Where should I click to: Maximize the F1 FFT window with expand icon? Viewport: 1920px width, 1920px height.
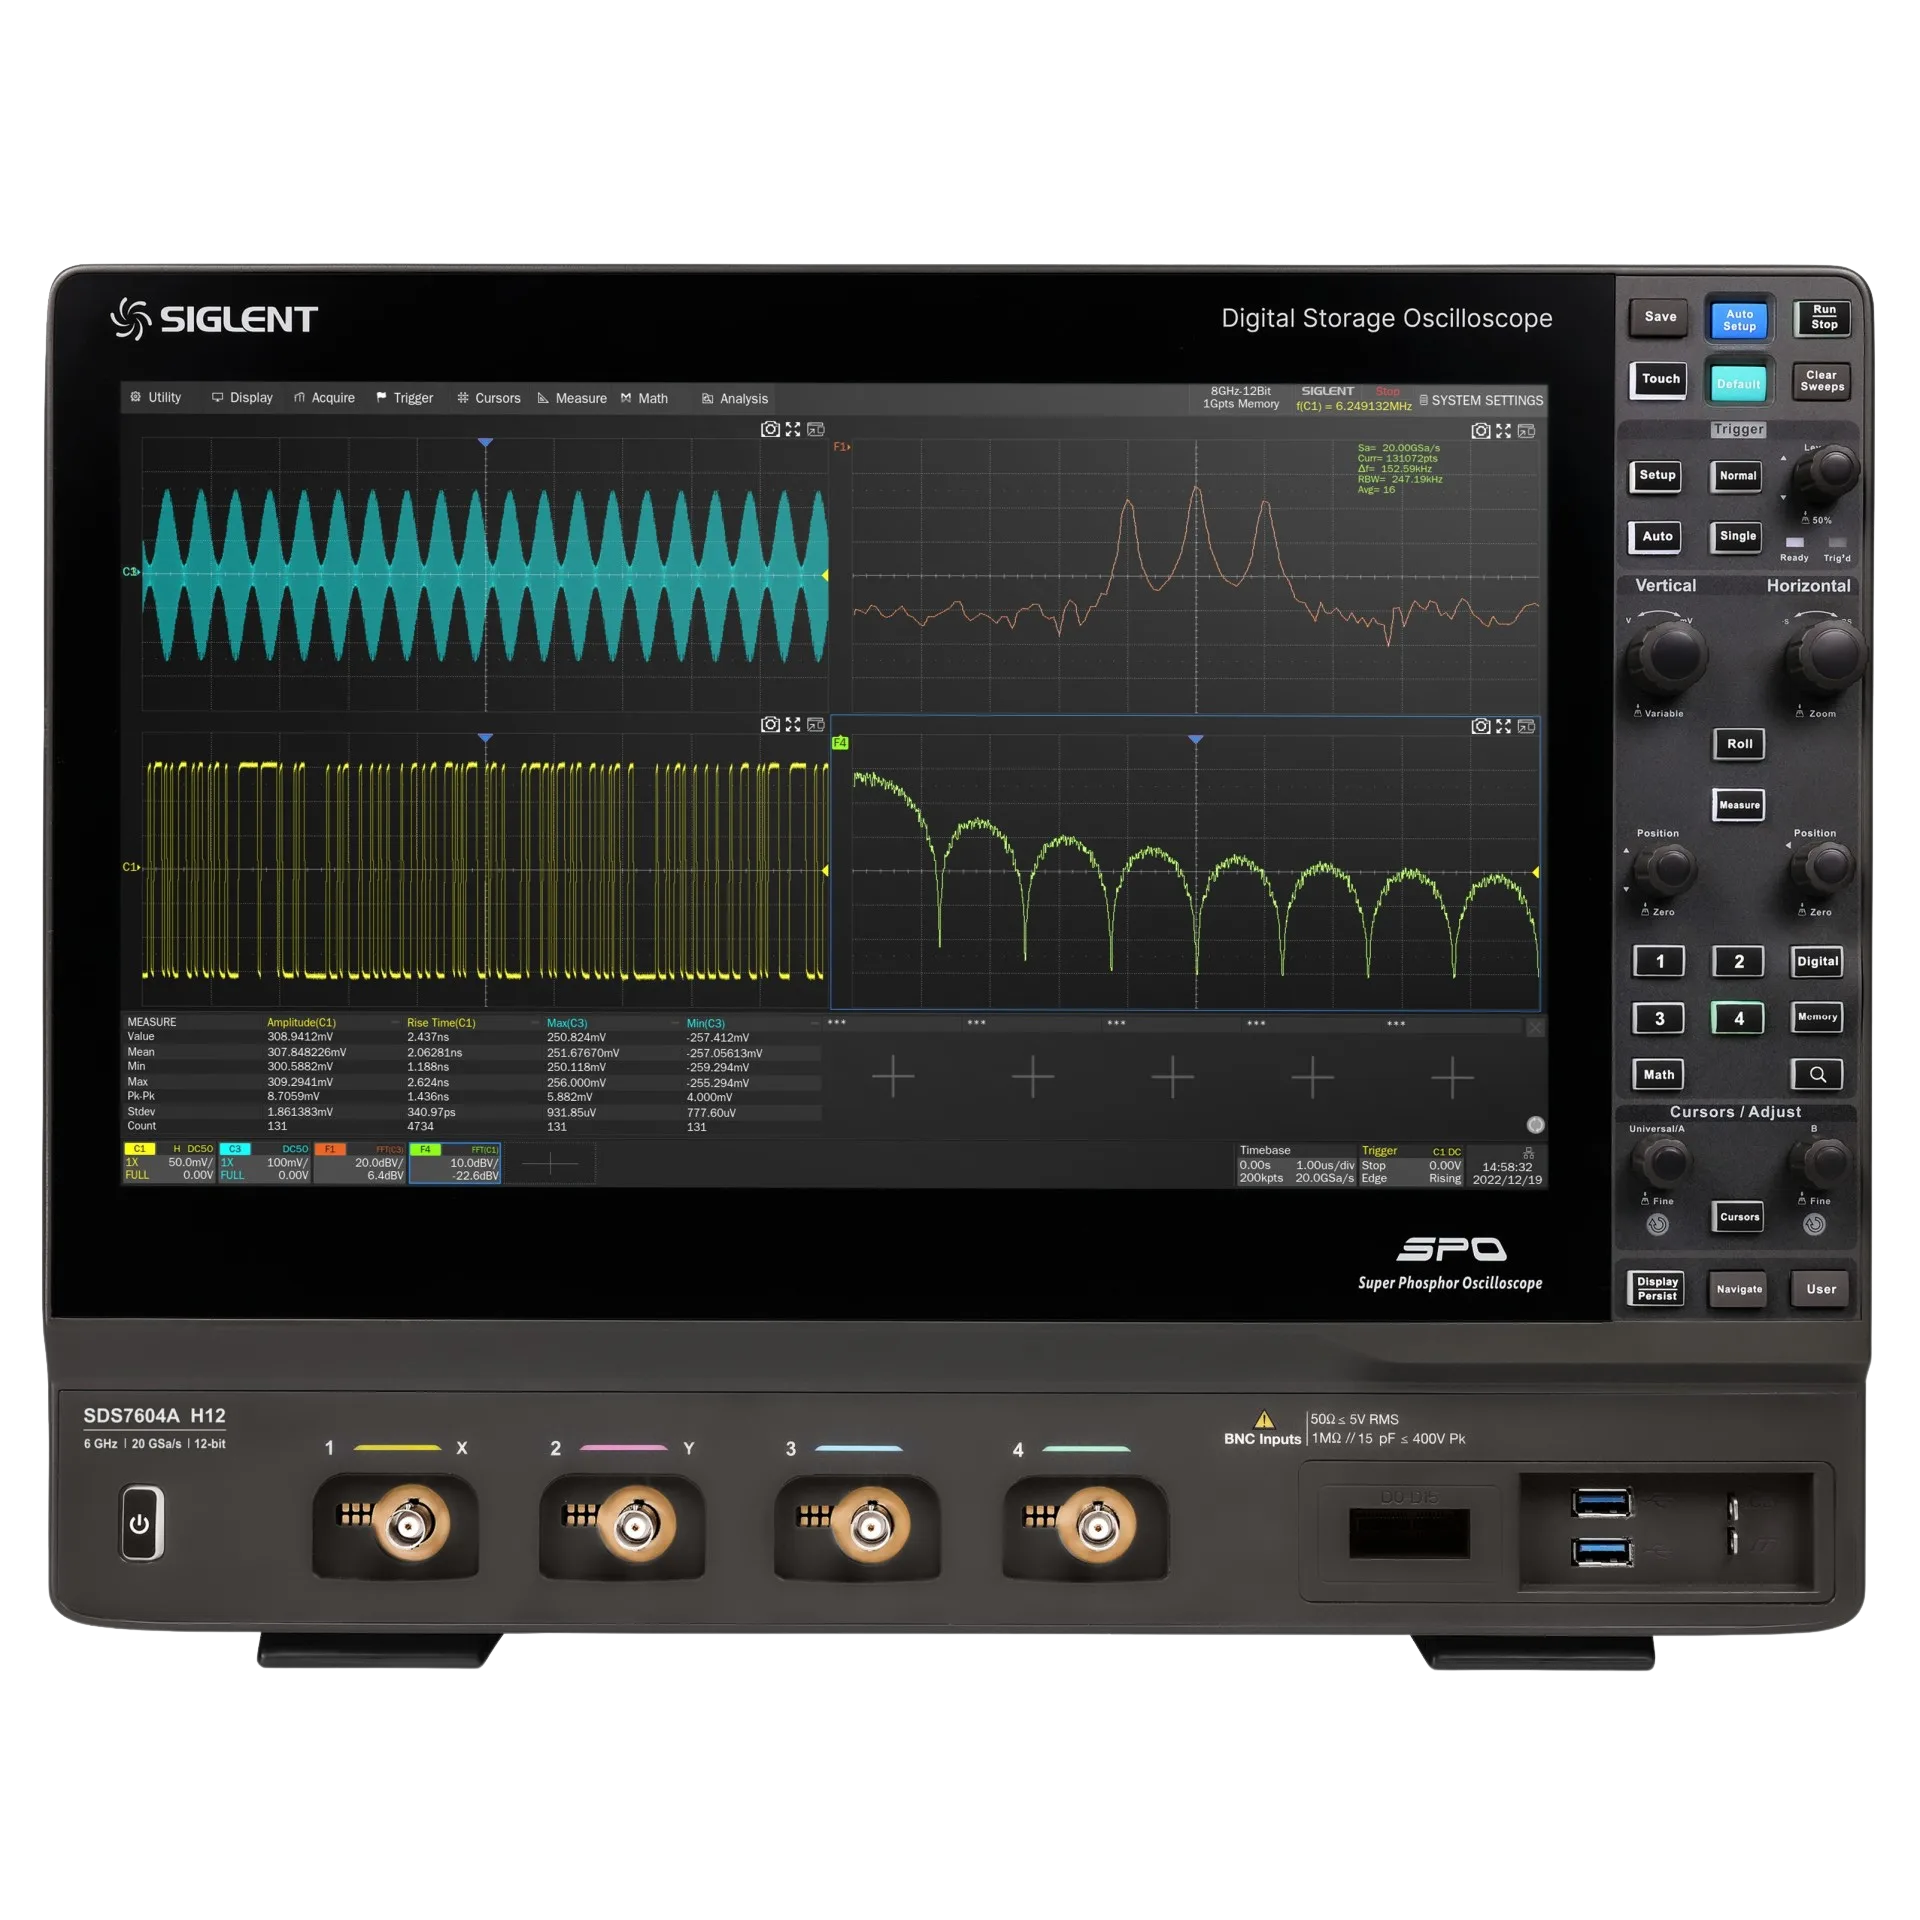pyautogui.click(x=1503, y=431)
